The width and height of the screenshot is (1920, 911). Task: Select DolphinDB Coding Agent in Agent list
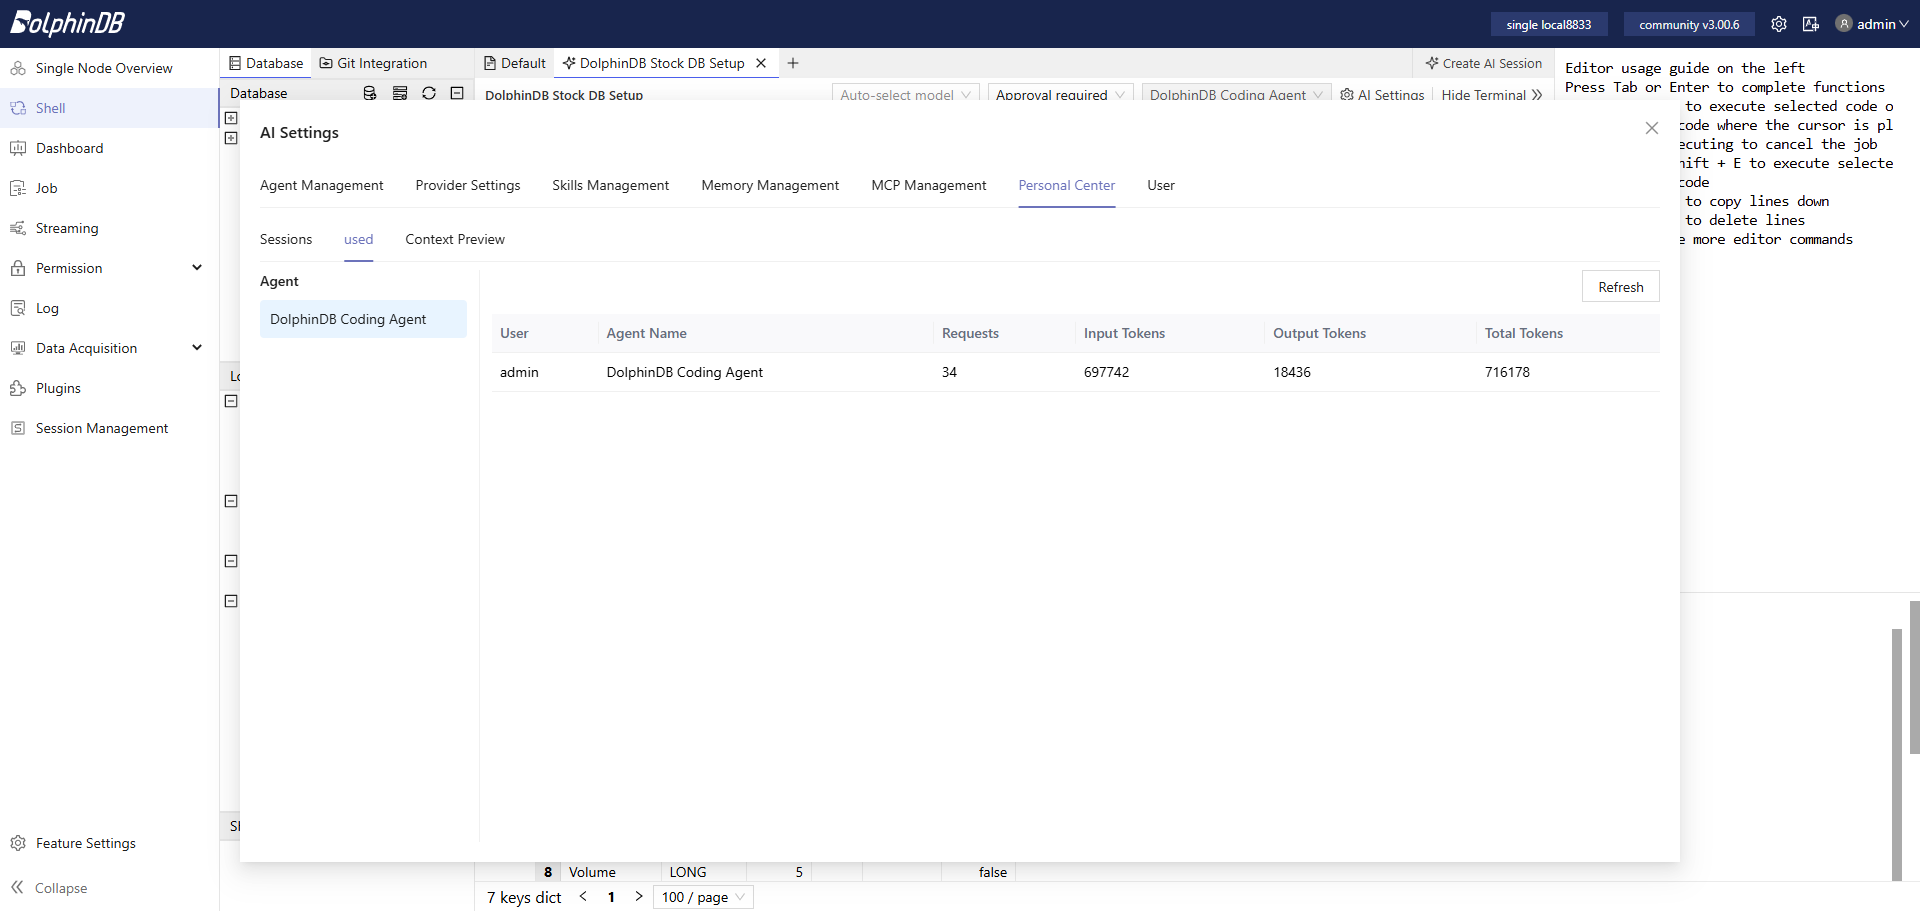(363, 319)
